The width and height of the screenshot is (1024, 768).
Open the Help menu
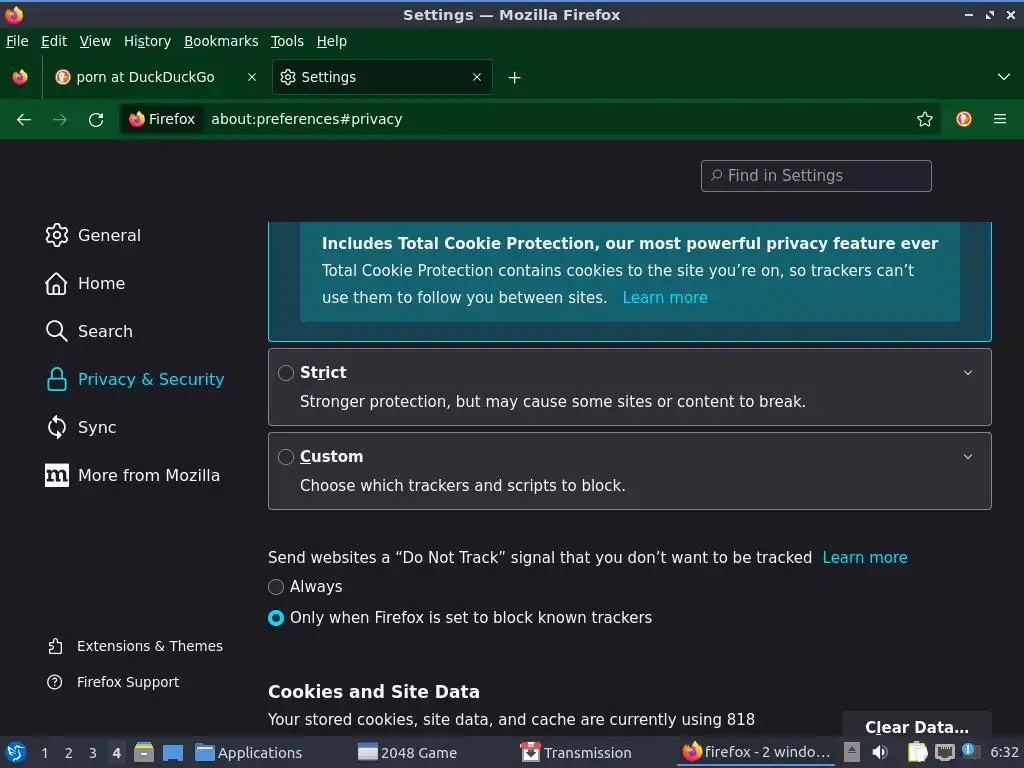click(332, 41)
